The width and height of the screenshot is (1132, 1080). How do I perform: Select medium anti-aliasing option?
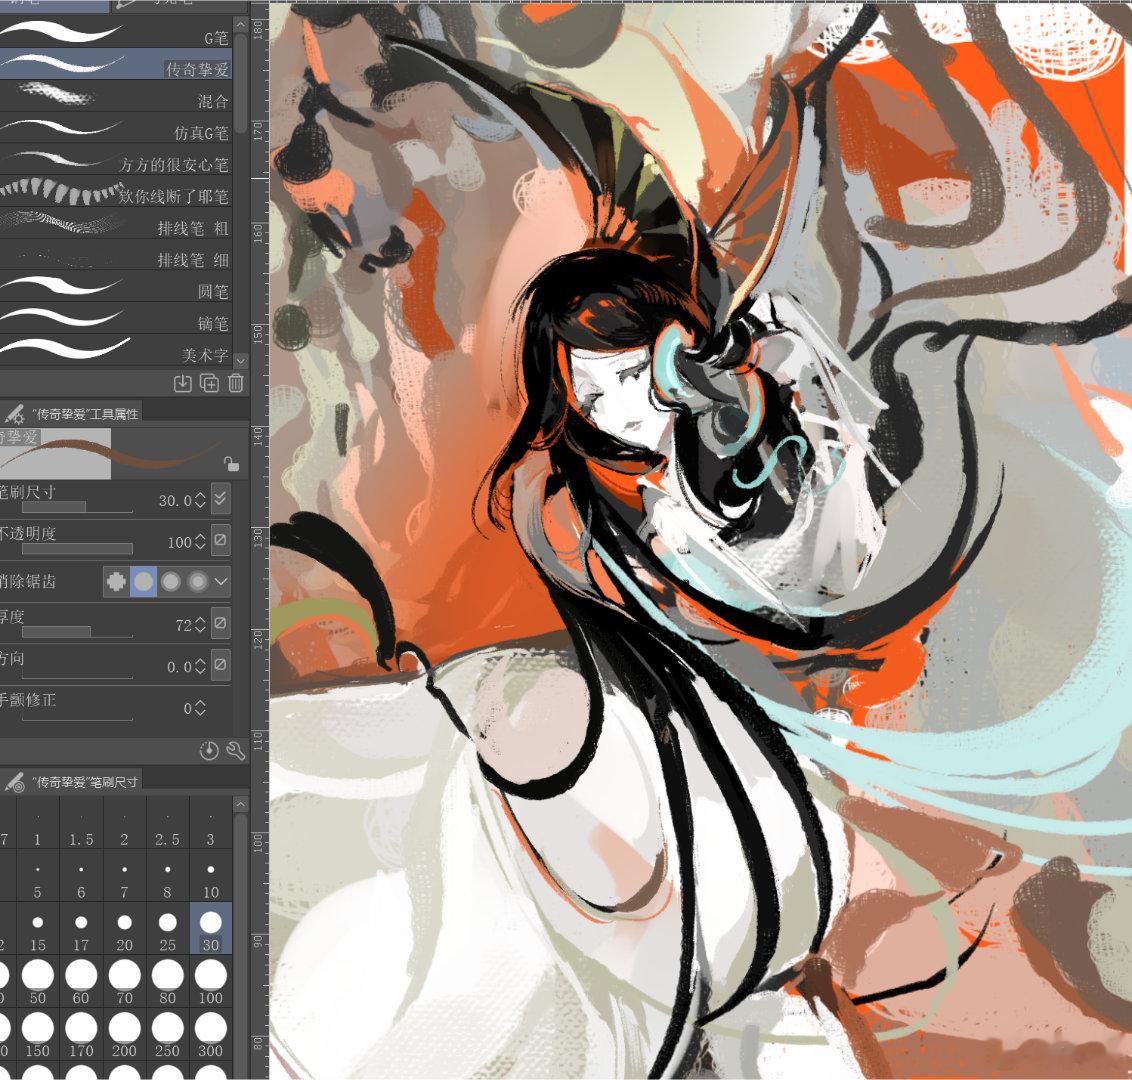[x=170, y=581]
